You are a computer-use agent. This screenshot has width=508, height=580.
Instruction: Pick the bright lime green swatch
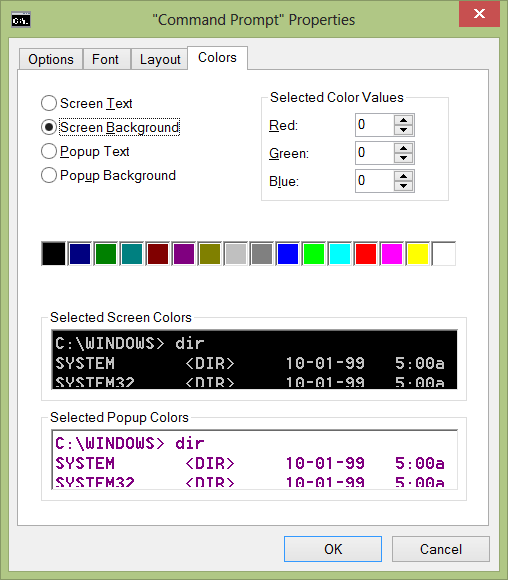tap(314, 254)
